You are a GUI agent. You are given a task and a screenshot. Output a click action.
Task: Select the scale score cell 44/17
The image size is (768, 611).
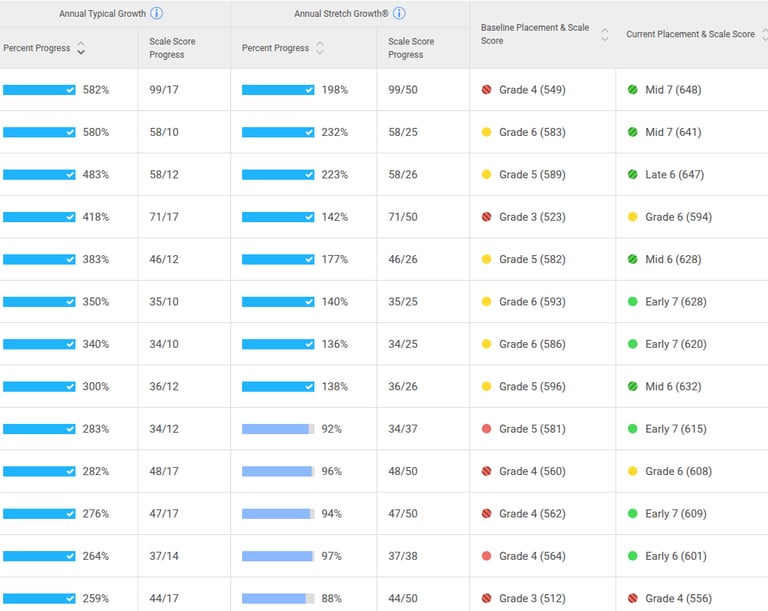[x=164, y=598]
